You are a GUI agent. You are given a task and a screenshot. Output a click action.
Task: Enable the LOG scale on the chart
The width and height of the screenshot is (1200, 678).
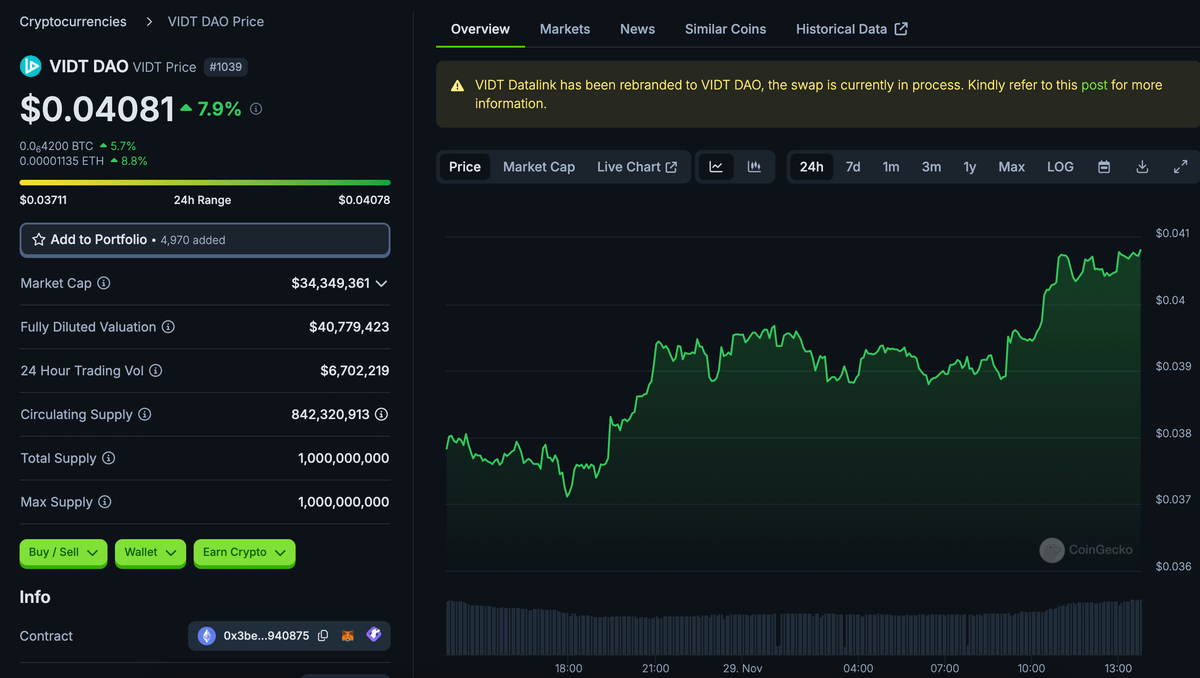[1059, 166]
